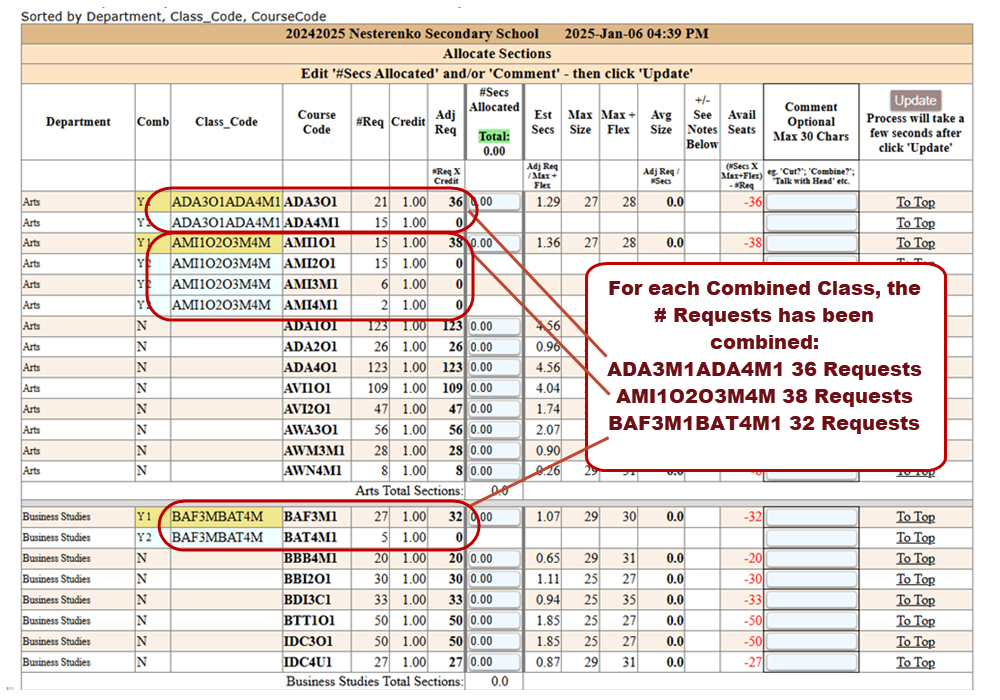Click the BAF3MBAT4M class code cell for BAT4M1
Image resolution: width=1000 pixels, height=700 pixels.
click(x=218, y=538)
